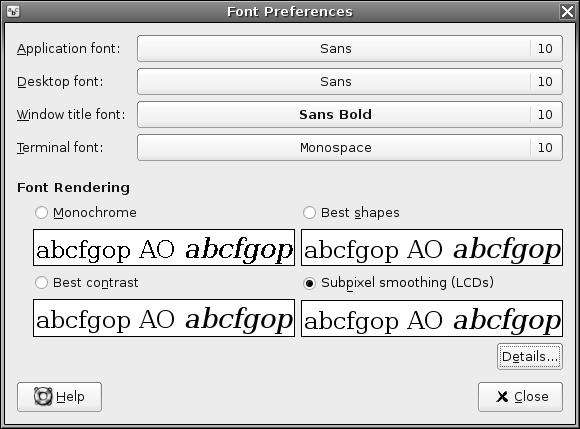The image size is (580, 429).
Task: Choose Best contrast rendering
Action: 41,283
